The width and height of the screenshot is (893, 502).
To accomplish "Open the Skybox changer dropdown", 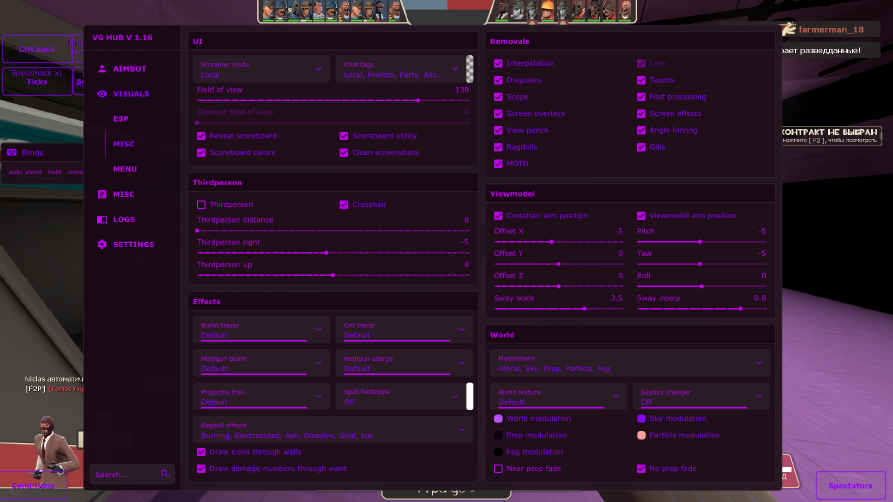I will [x=701, y=397].
